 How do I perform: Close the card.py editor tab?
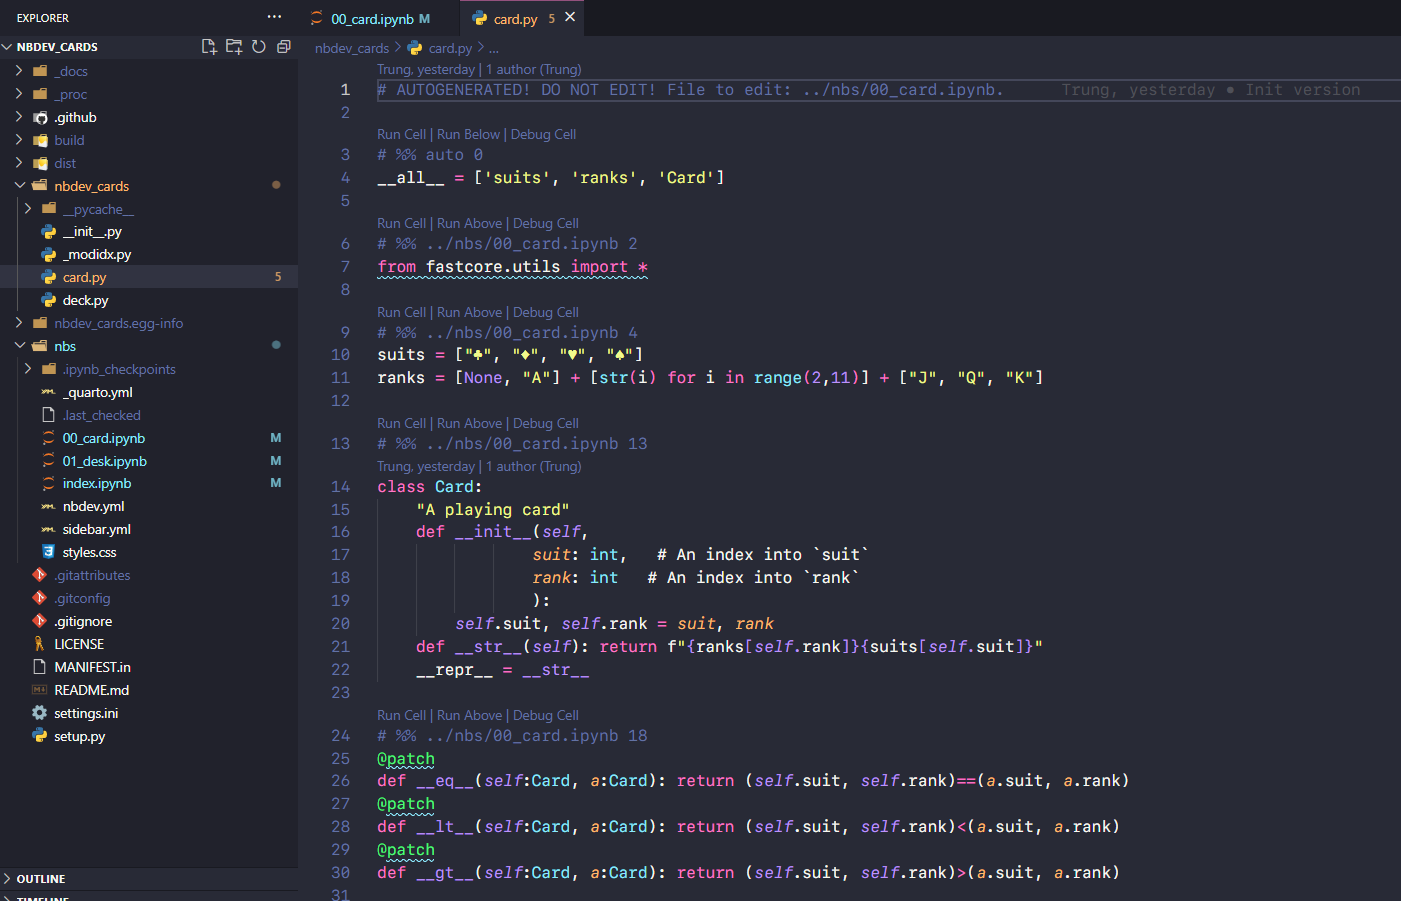tap(570, 17)
